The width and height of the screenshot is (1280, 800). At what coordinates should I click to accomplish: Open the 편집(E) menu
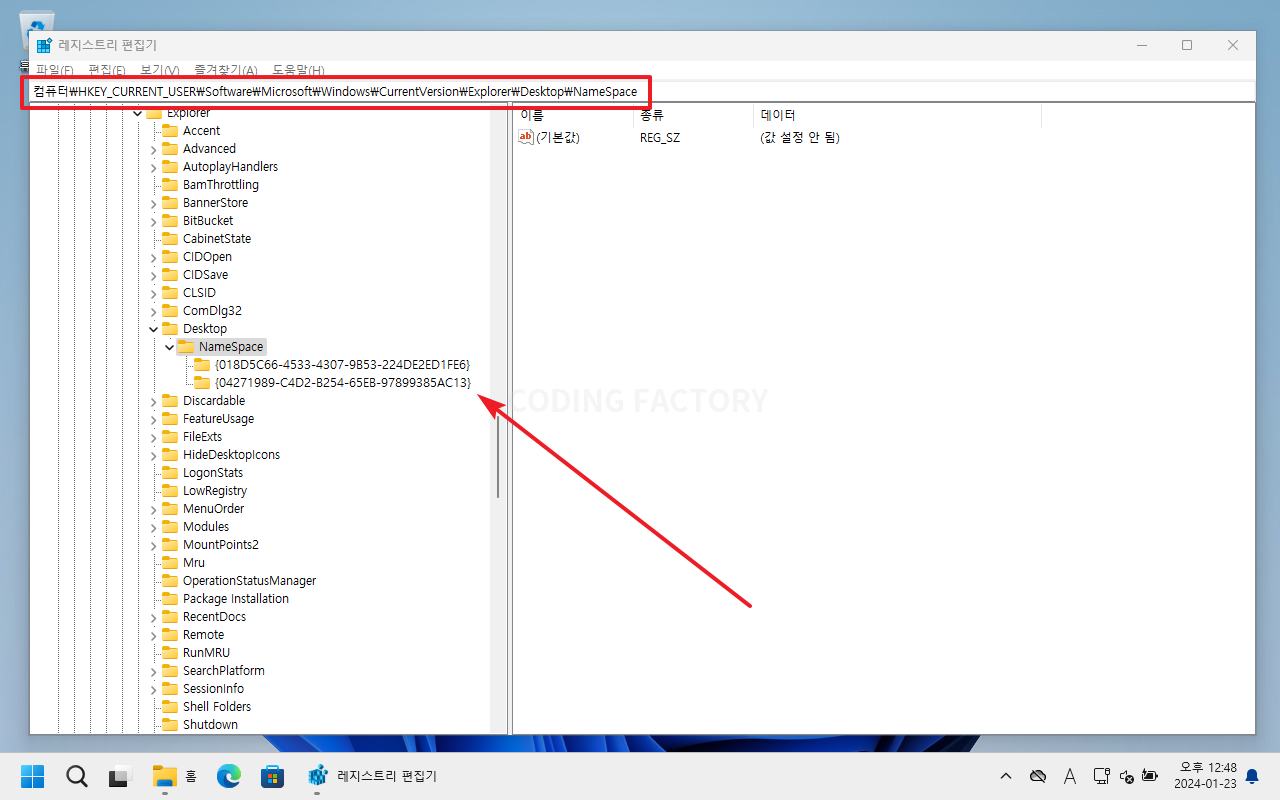point(107,70)
